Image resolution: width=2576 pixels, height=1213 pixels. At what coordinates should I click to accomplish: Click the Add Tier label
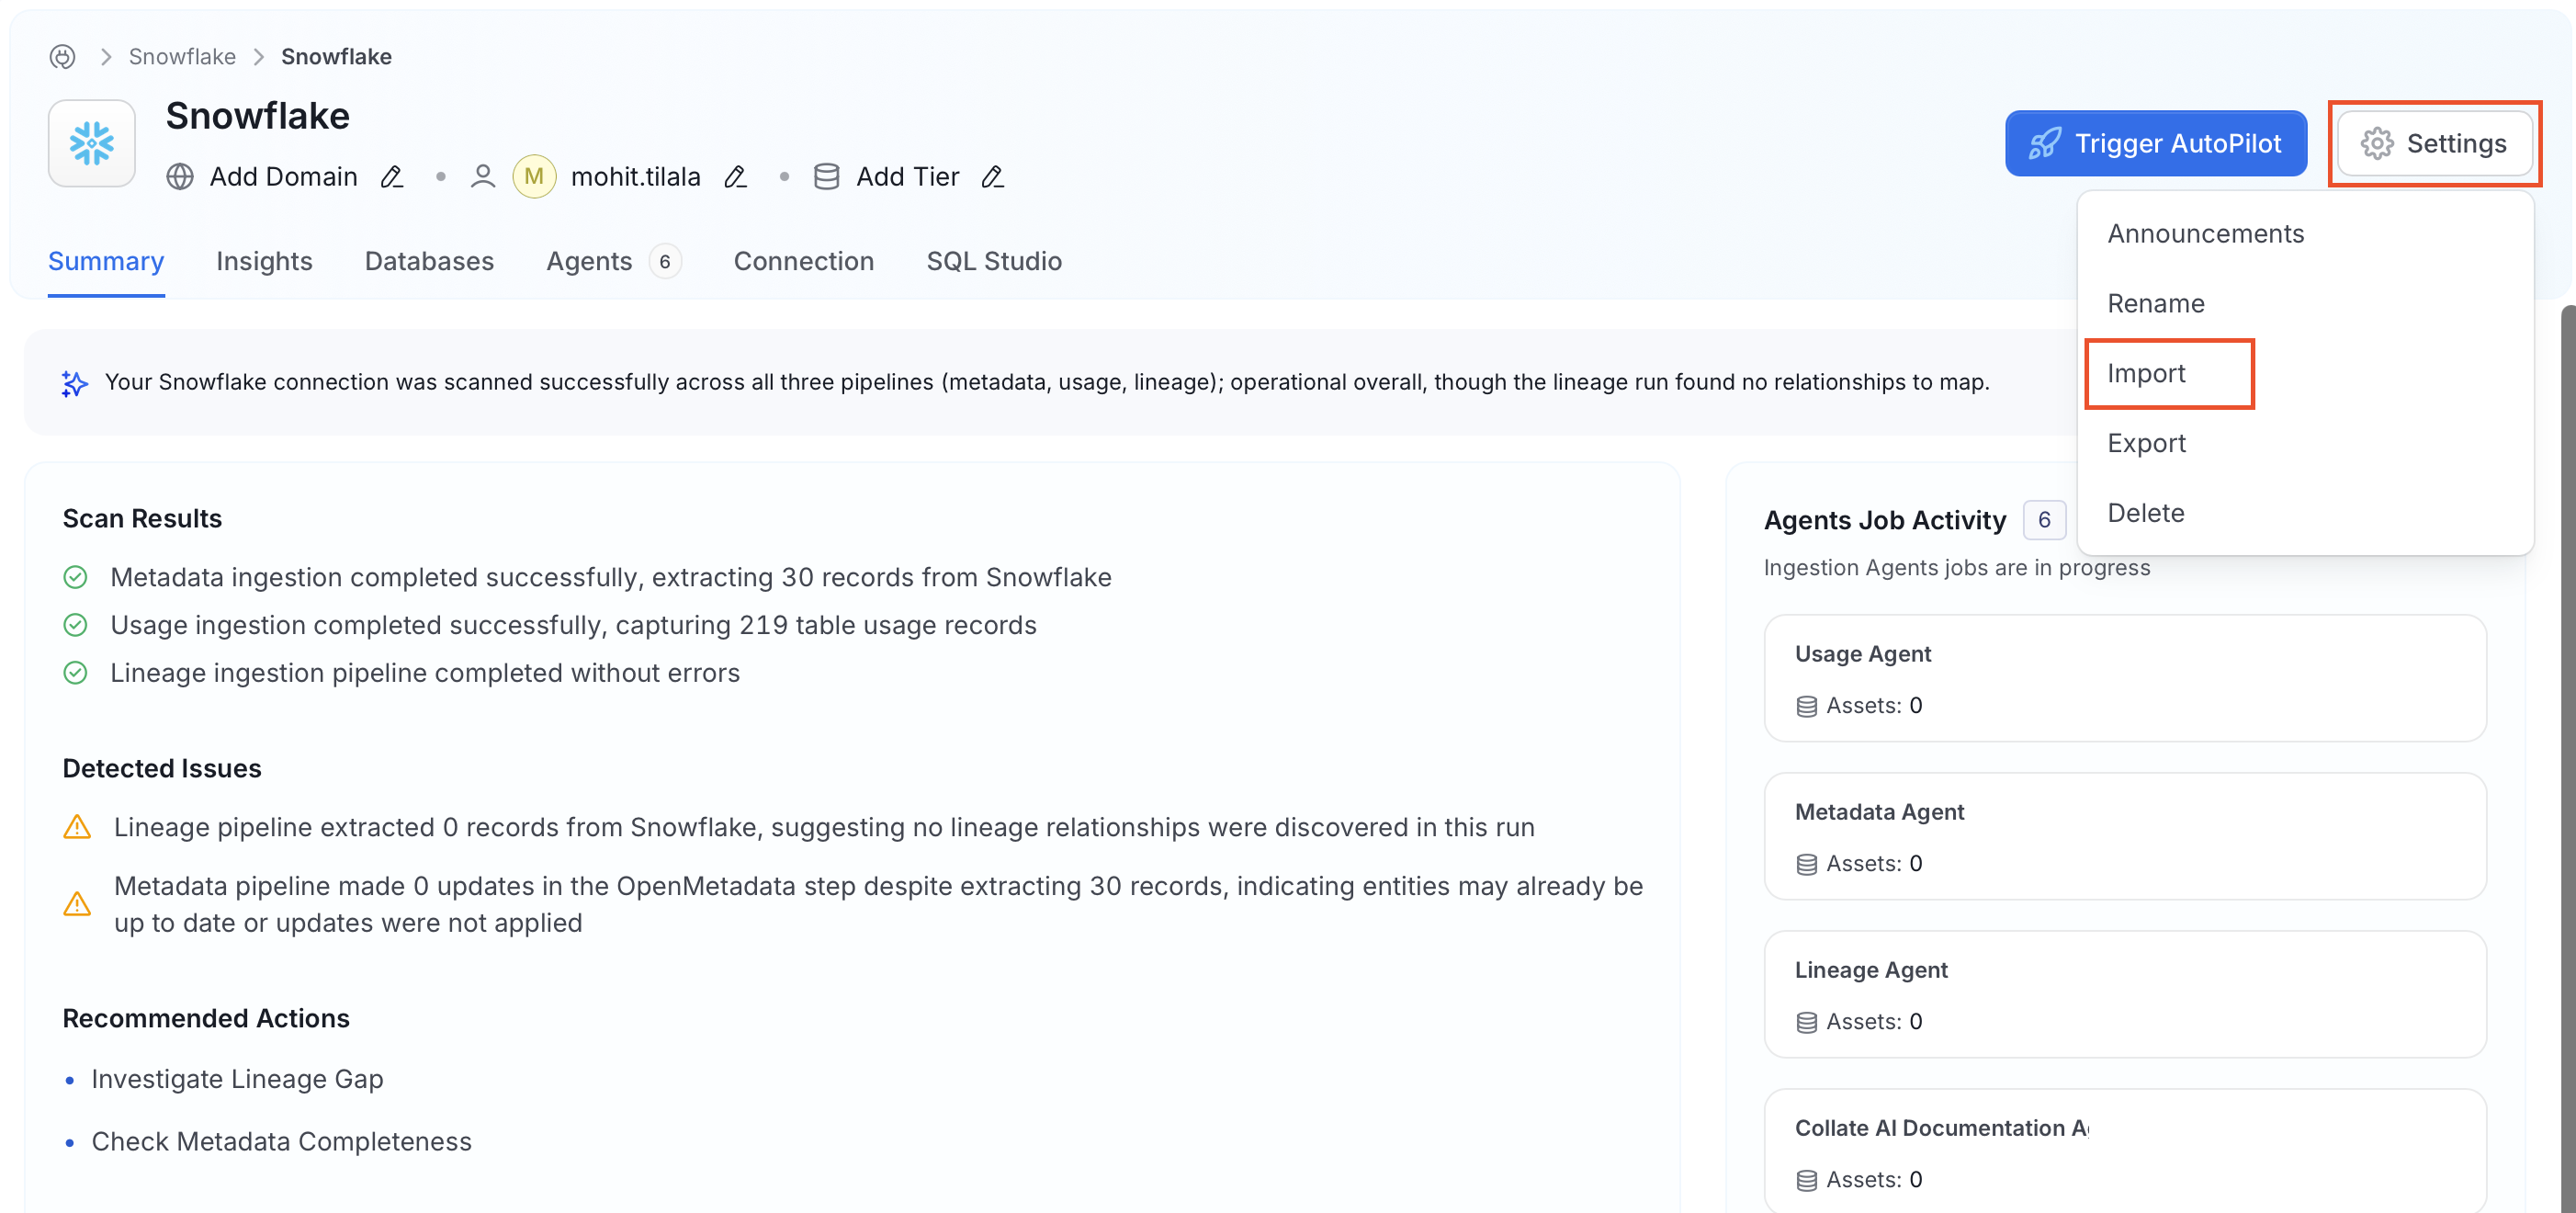click(x=907, y=177)
